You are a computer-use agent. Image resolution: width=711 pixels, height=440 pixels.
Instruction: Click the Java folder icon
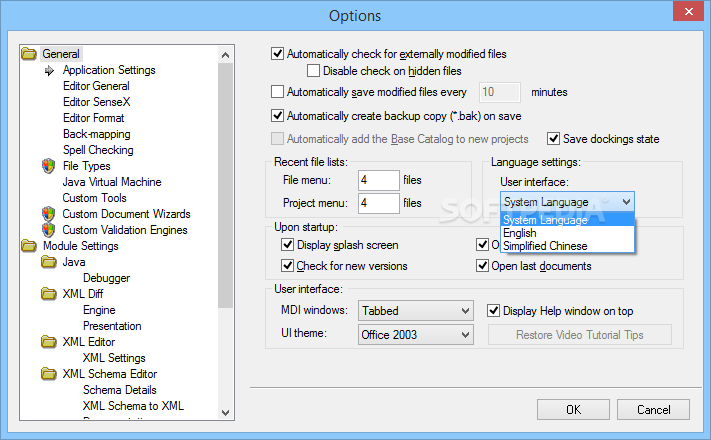tap(49, 262)
